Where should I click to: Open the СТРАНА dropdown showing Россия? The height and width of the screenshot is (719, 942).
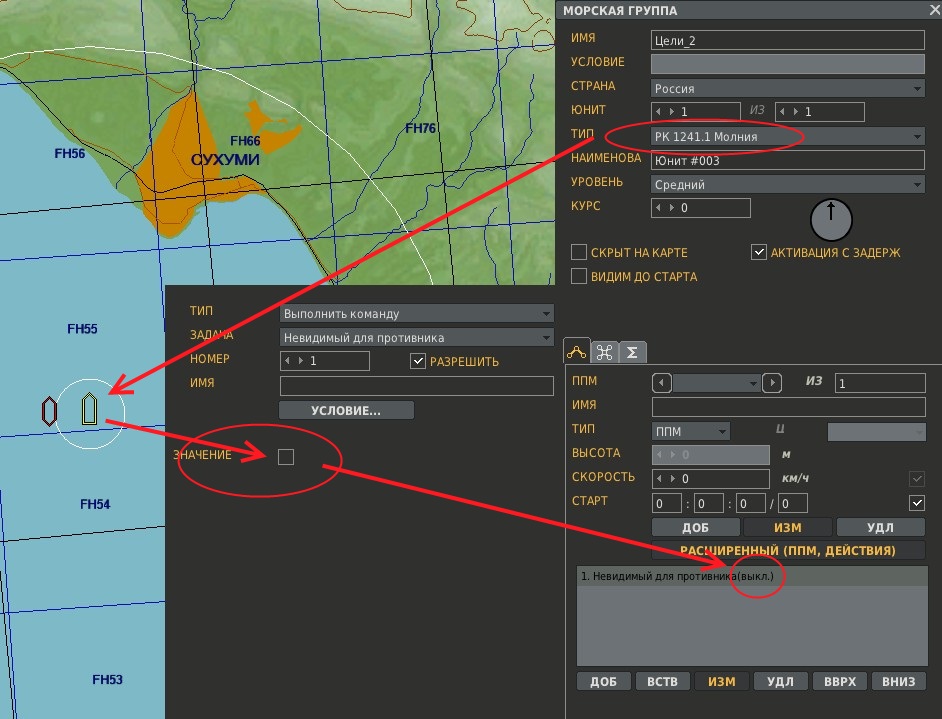[788, 88]
